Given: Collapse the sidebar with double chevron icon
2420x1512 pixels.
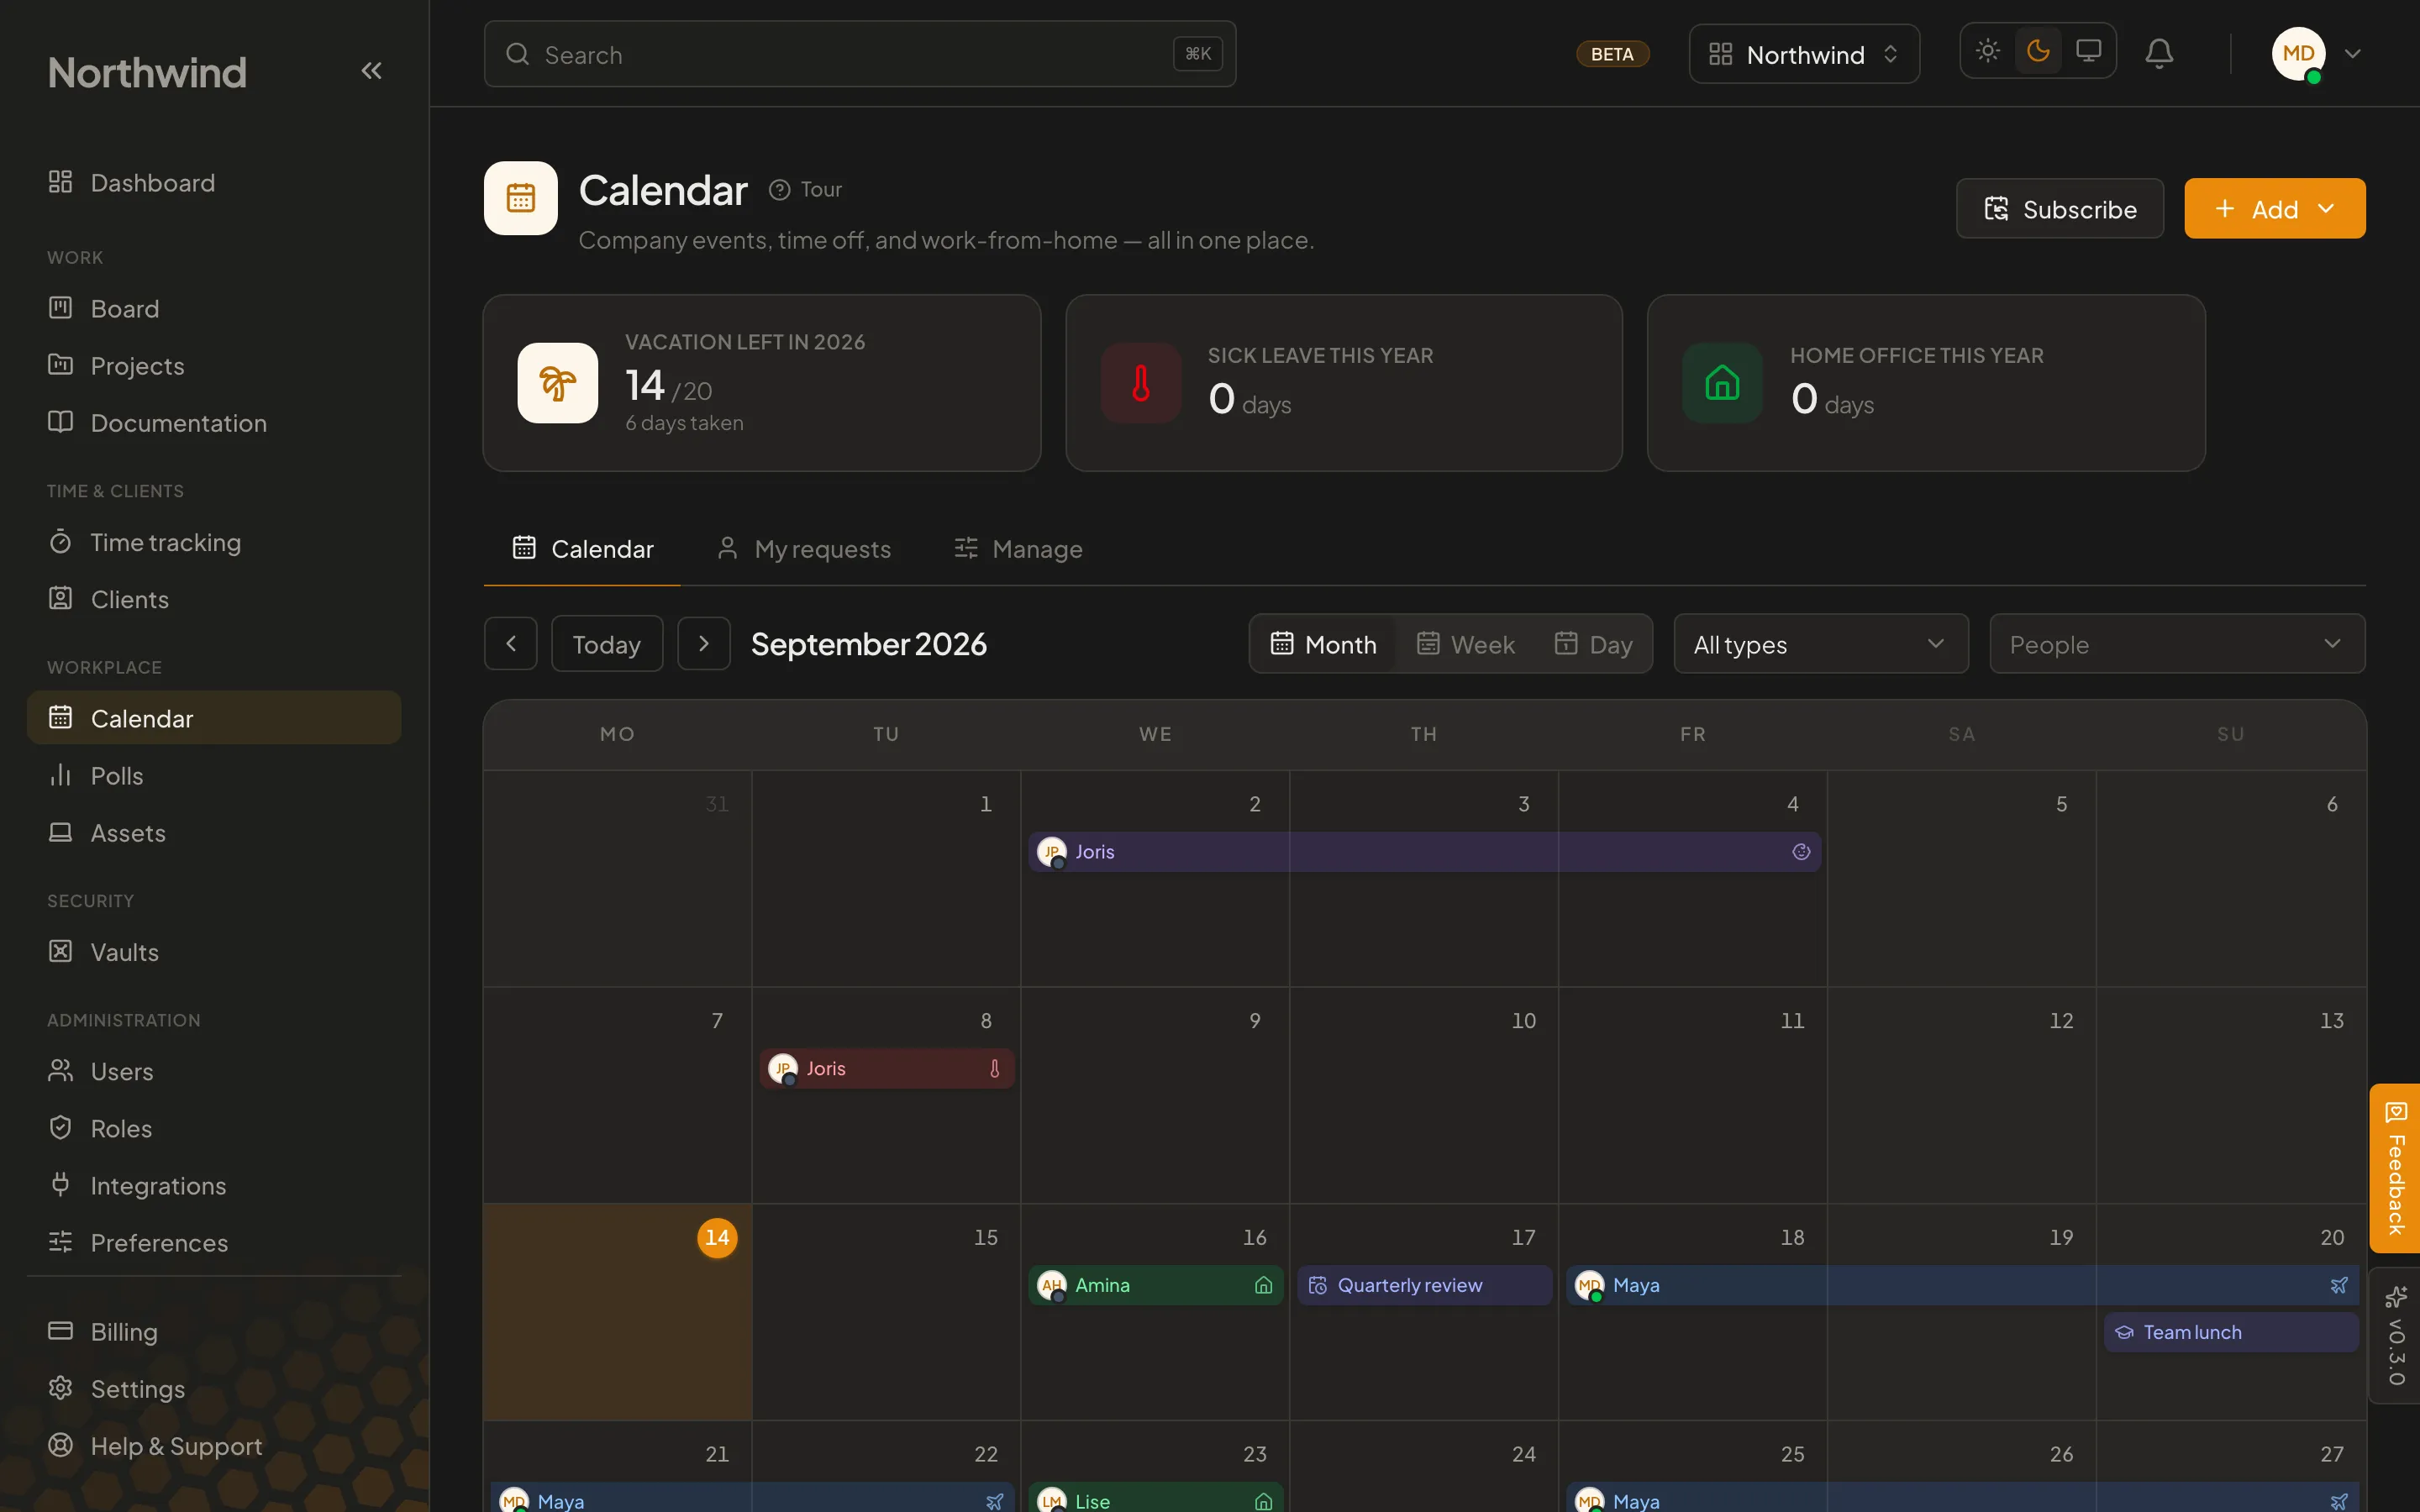Looking at the screenshot, I should (371, 71).
